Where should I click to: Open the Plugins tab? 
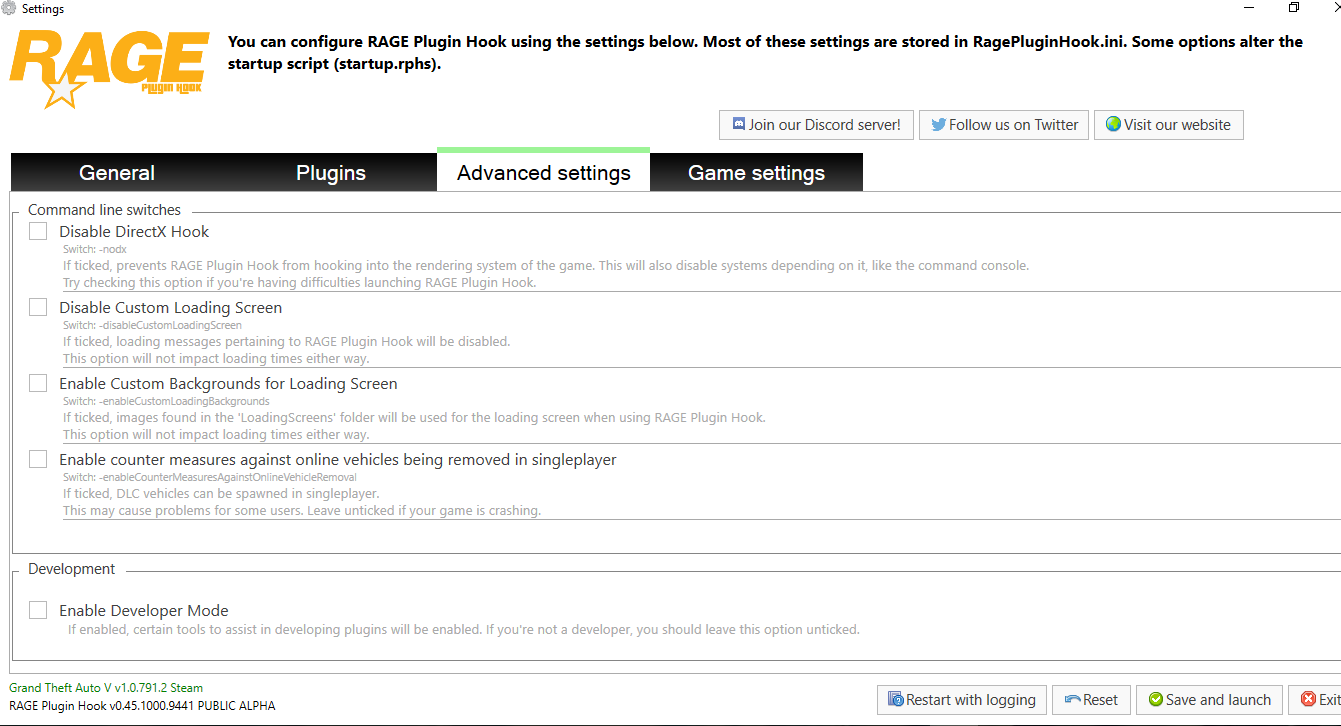pos(331,173)
